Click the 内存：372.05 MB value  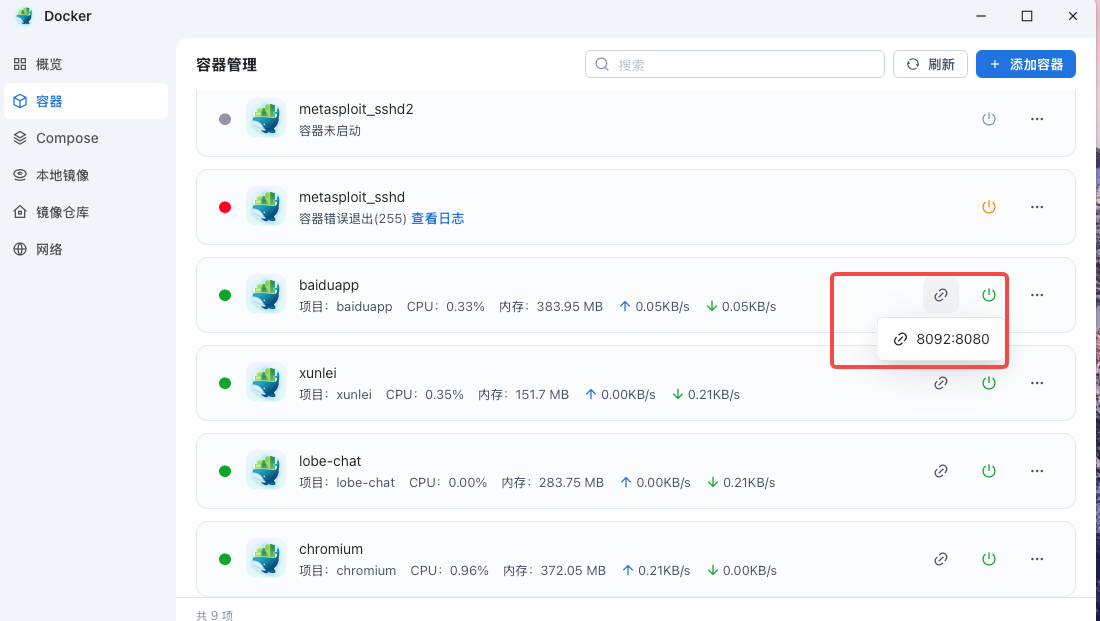554,571
